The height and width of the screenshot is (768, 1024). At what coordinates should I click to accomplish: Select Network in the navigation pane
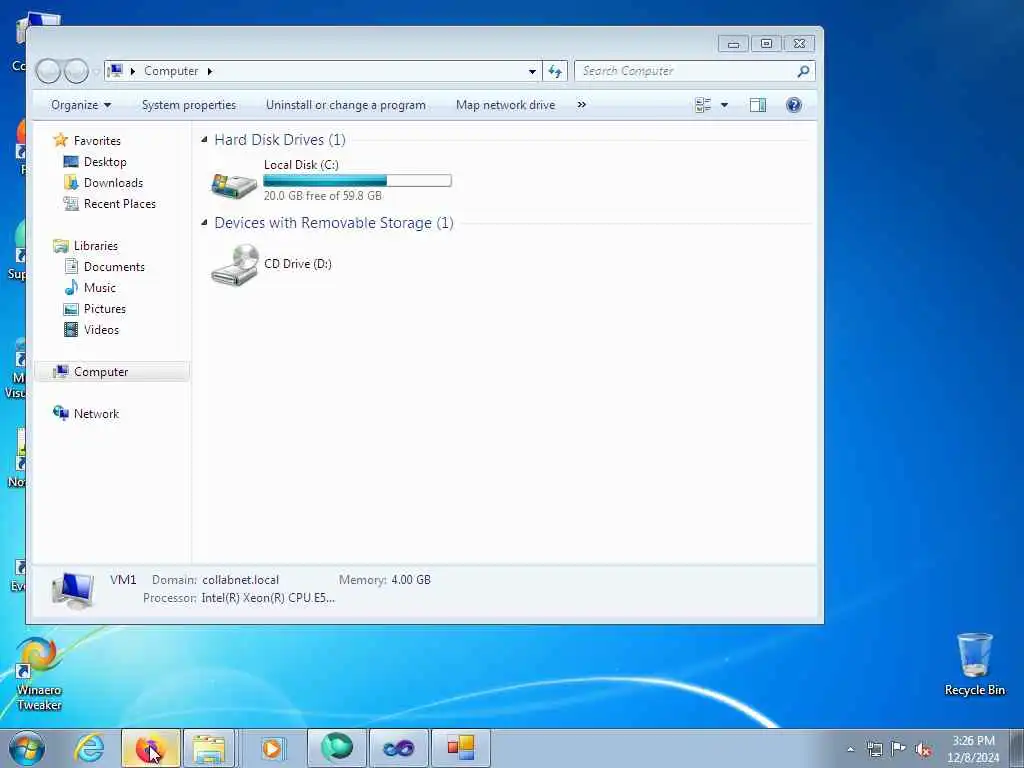tap(96, 413)
